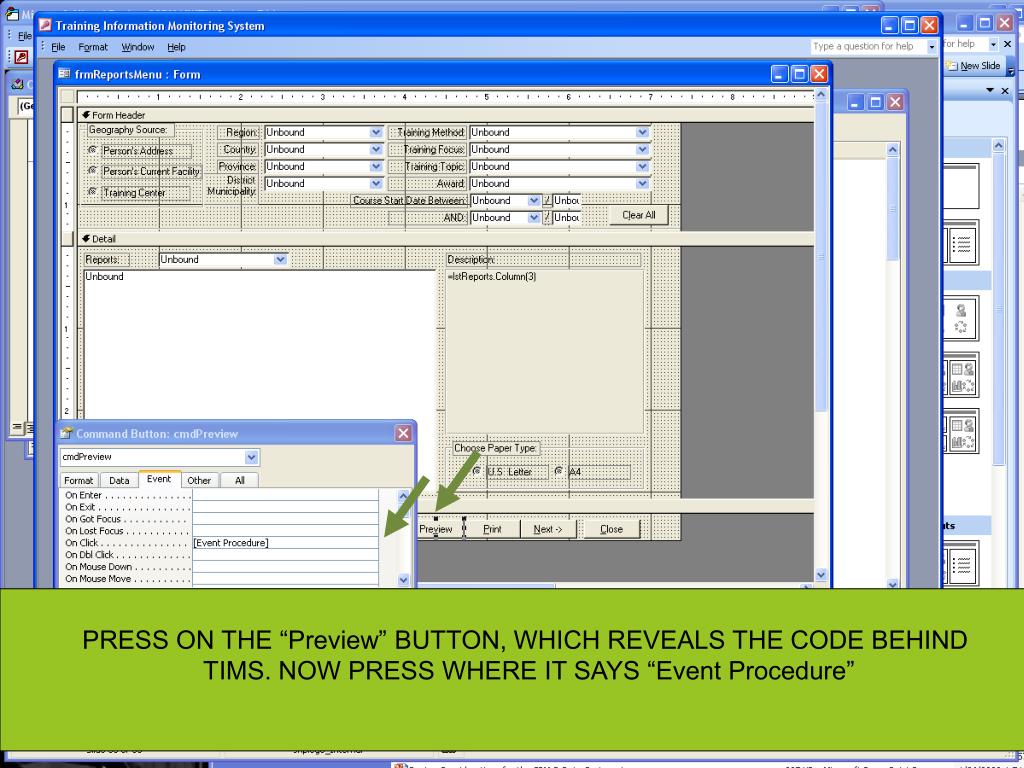Image resolution: width=1024 pixels, height=768 pixels.
Task: Click the Print button on the form
Action: [x=492, y=529]
